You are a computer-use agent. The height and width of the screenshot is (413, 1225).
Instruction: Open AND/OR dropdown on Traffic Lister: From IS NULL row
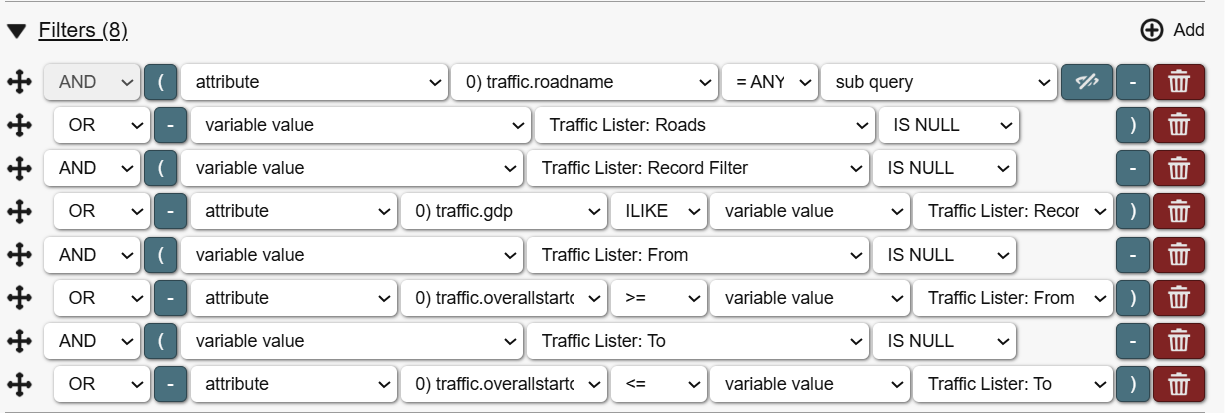tap(91, 255)
